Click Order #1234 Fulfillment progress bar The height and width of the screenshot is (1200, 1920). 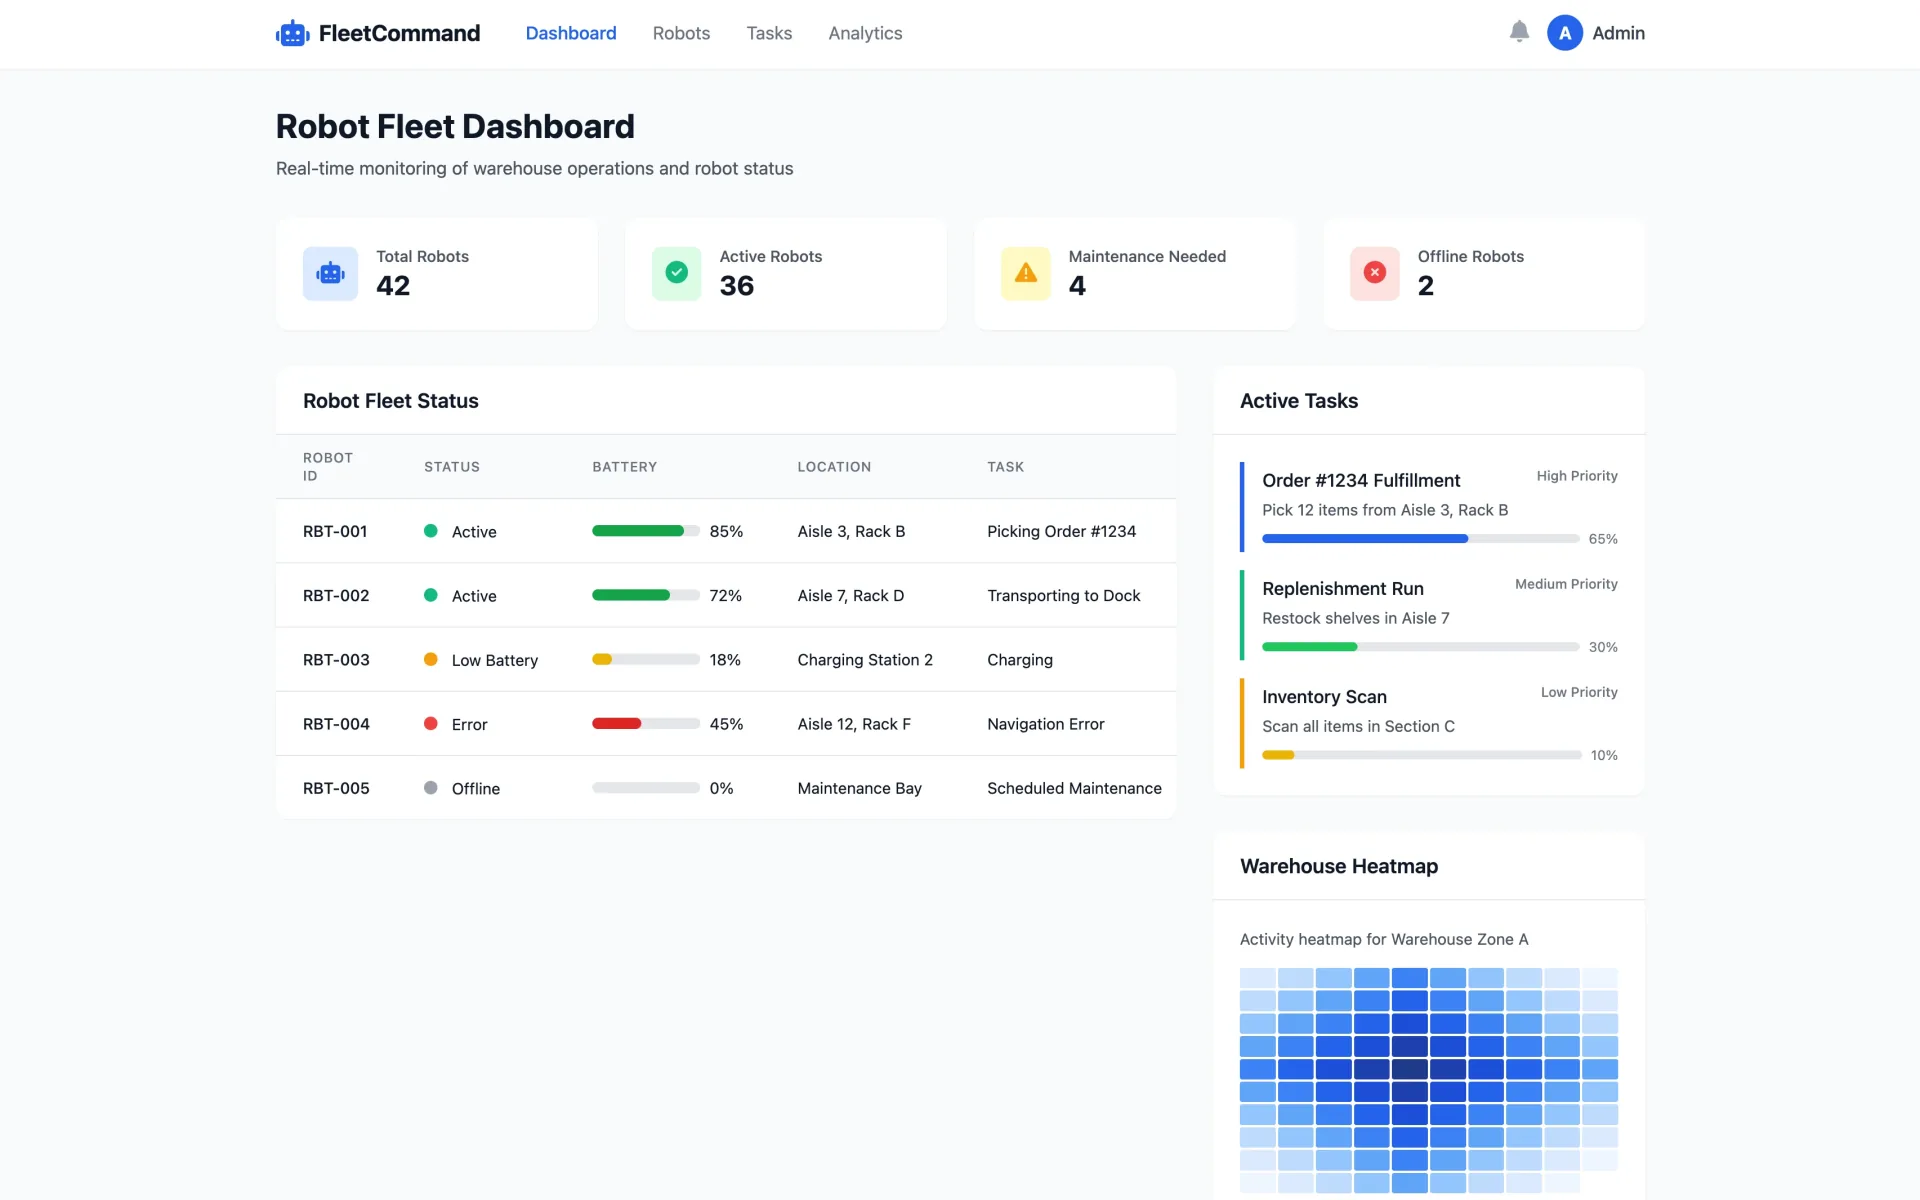click(x=1420, y=538)
